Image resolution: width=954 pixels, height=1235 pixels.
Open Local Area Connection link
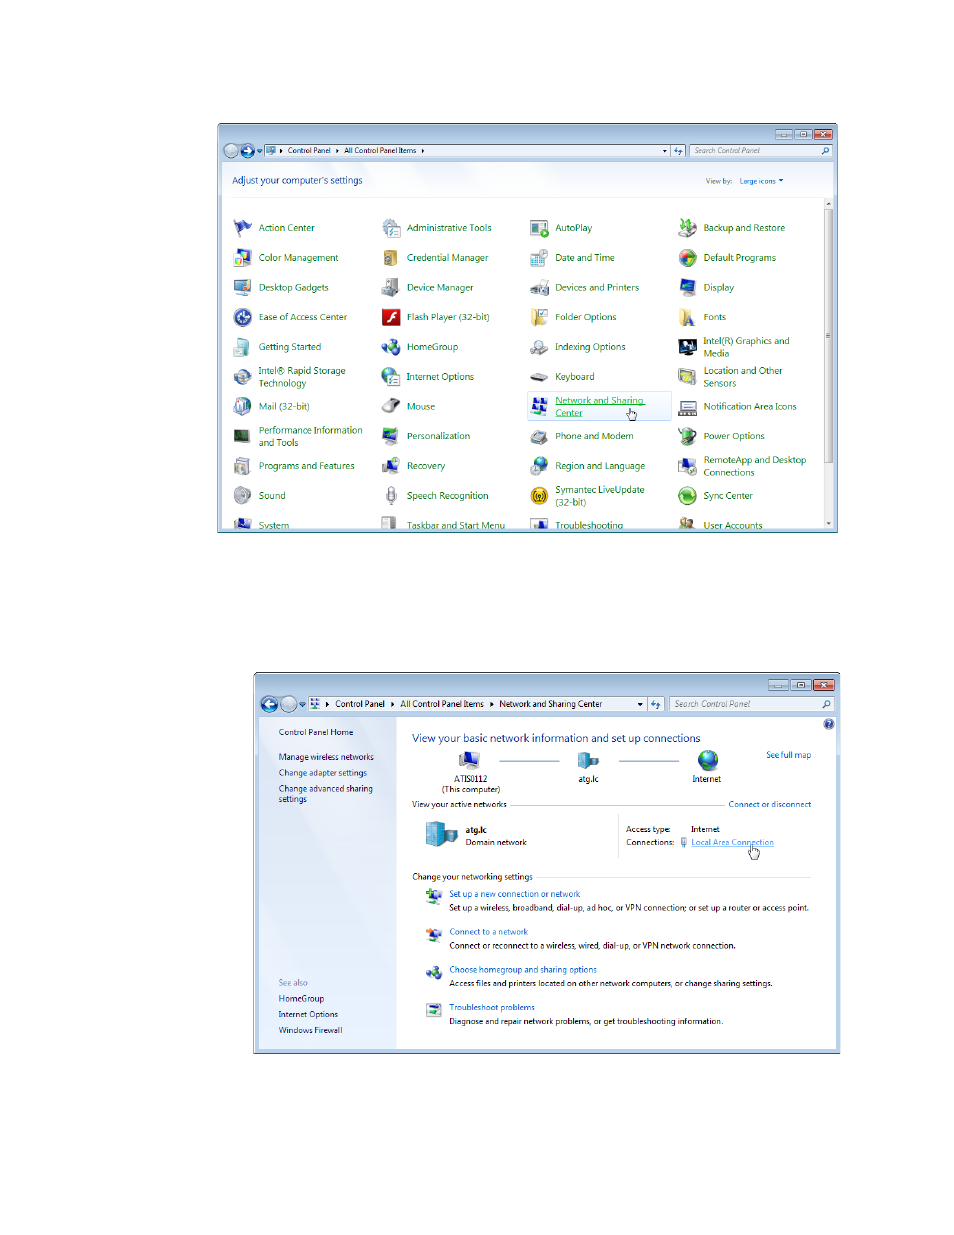(732, 842)
